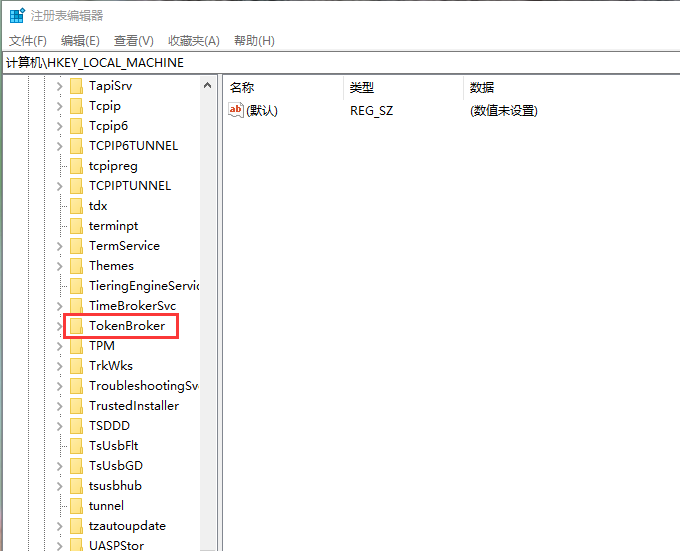Click the 名称 column header
Viewport: 680px width, 551px height.
pos(243,88)
